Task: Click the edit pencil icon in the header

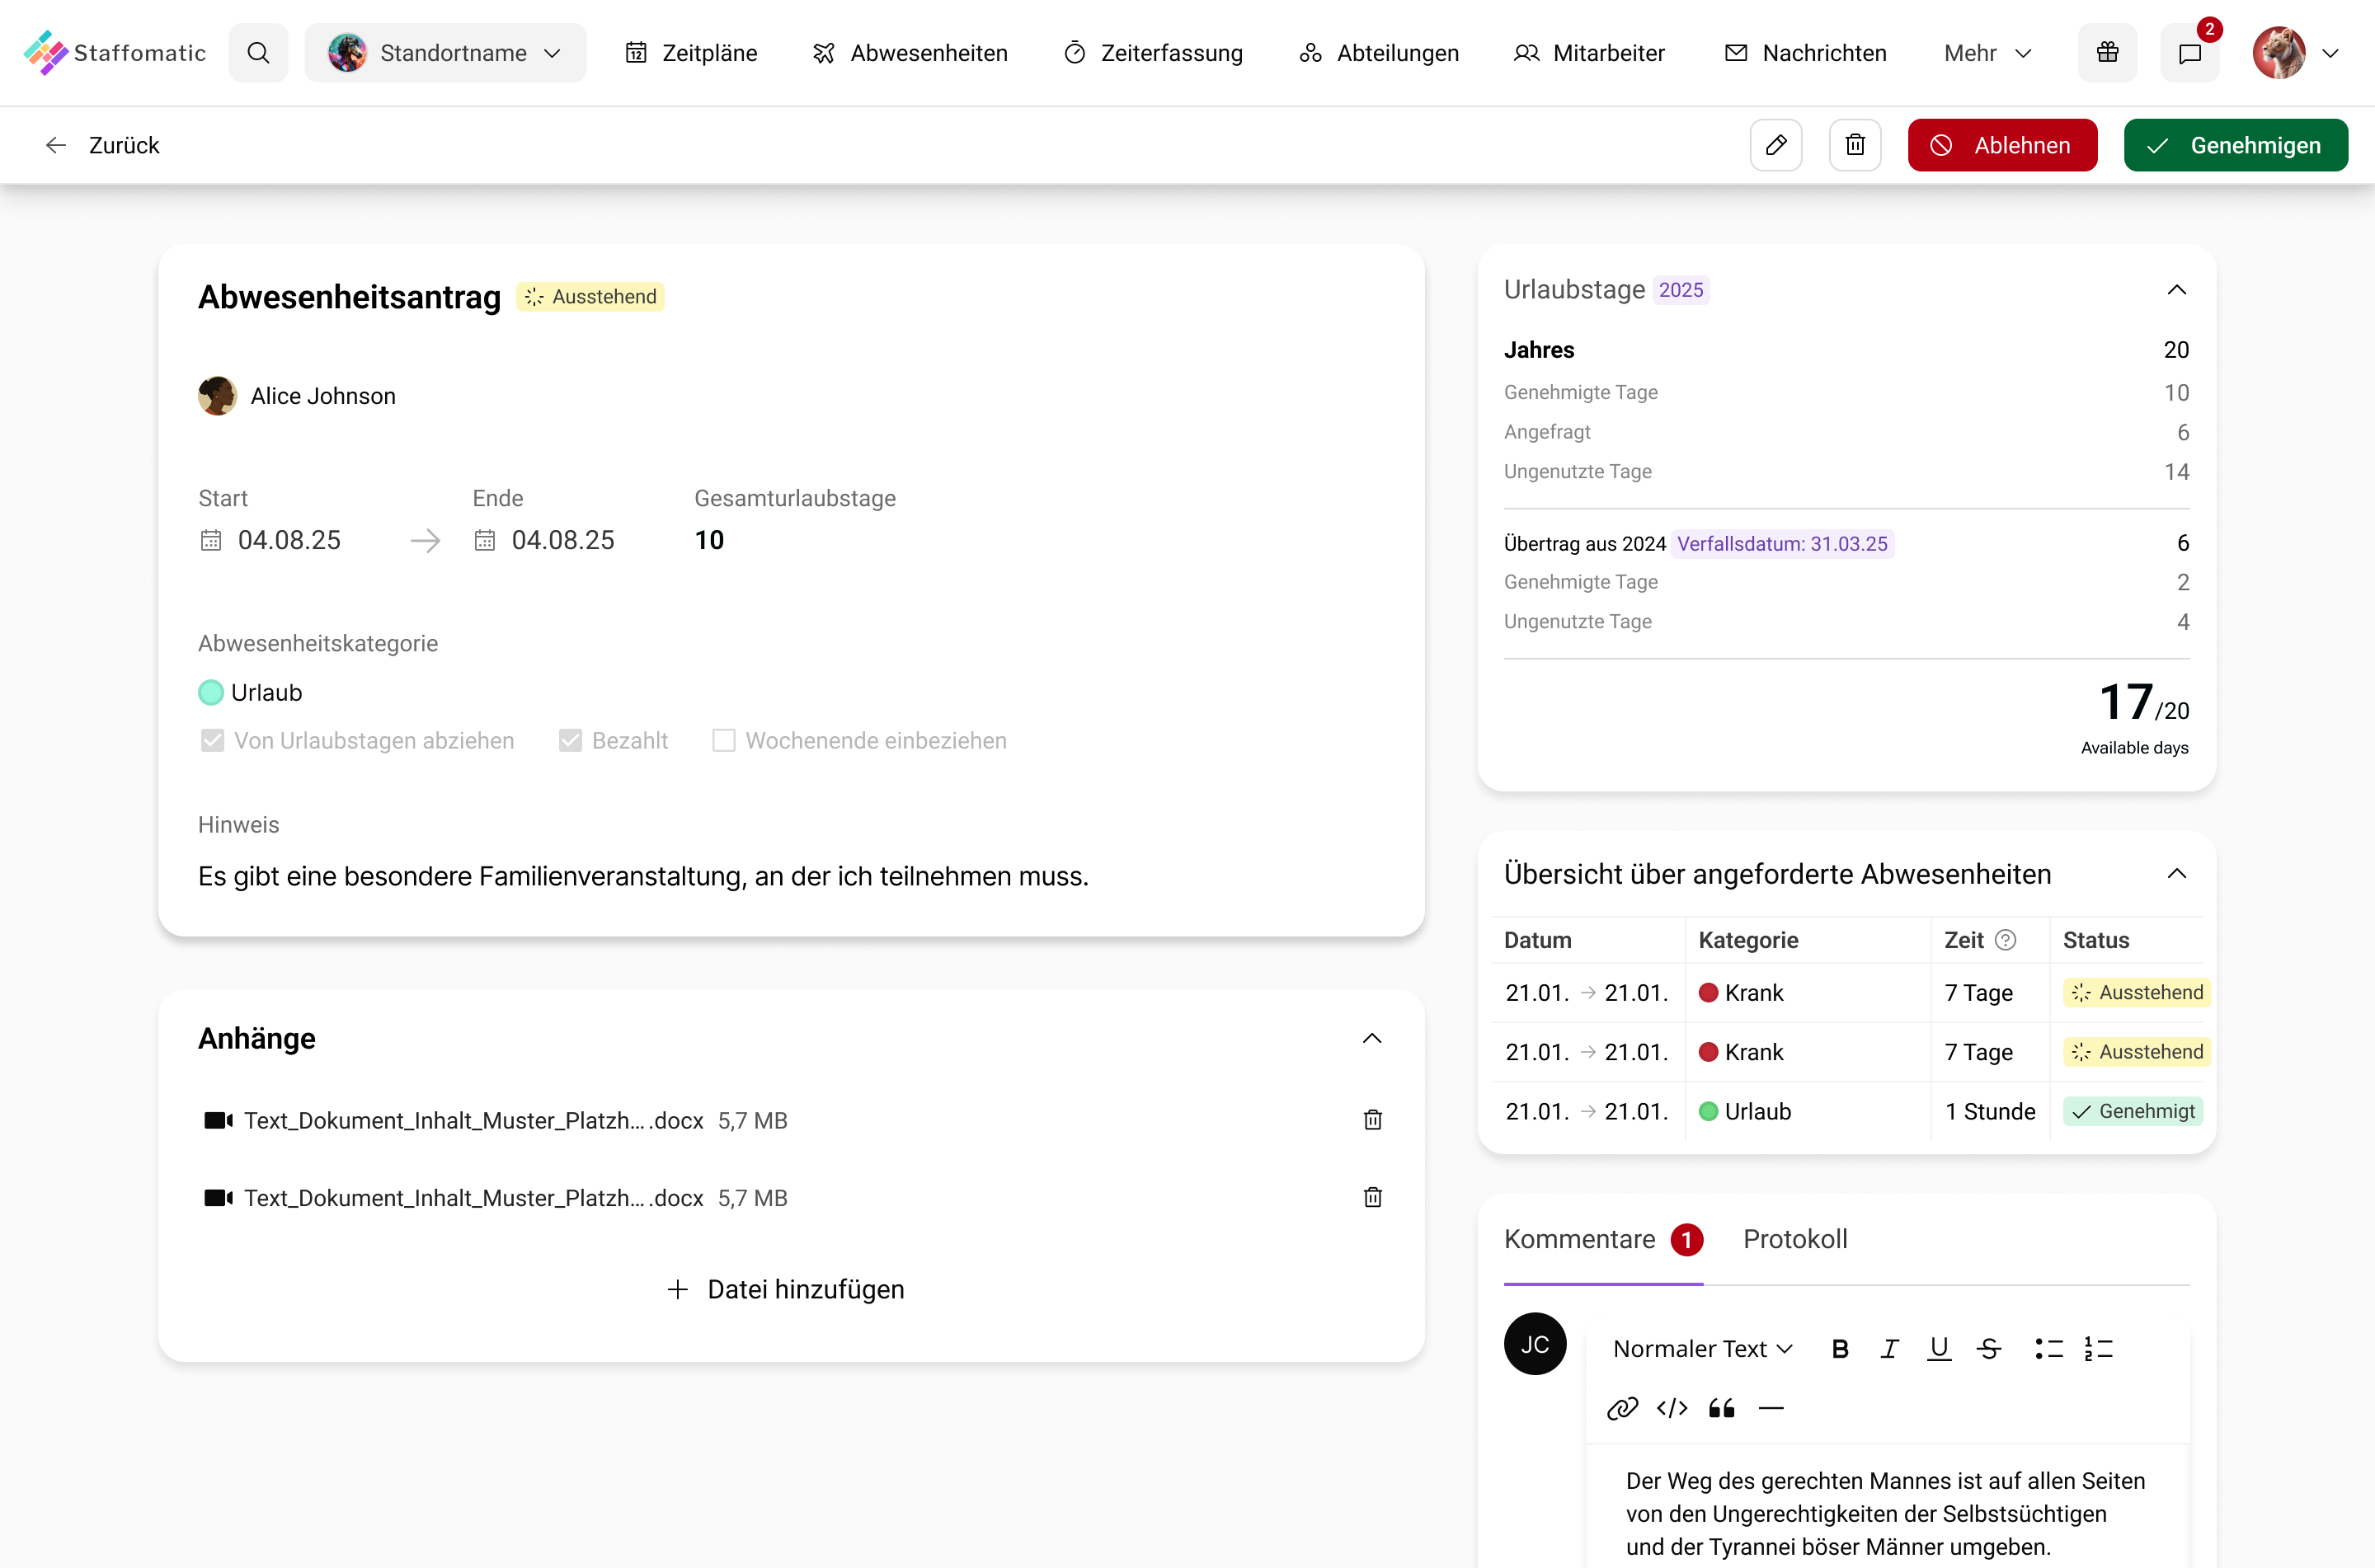Action: (x=1776, y=145)
